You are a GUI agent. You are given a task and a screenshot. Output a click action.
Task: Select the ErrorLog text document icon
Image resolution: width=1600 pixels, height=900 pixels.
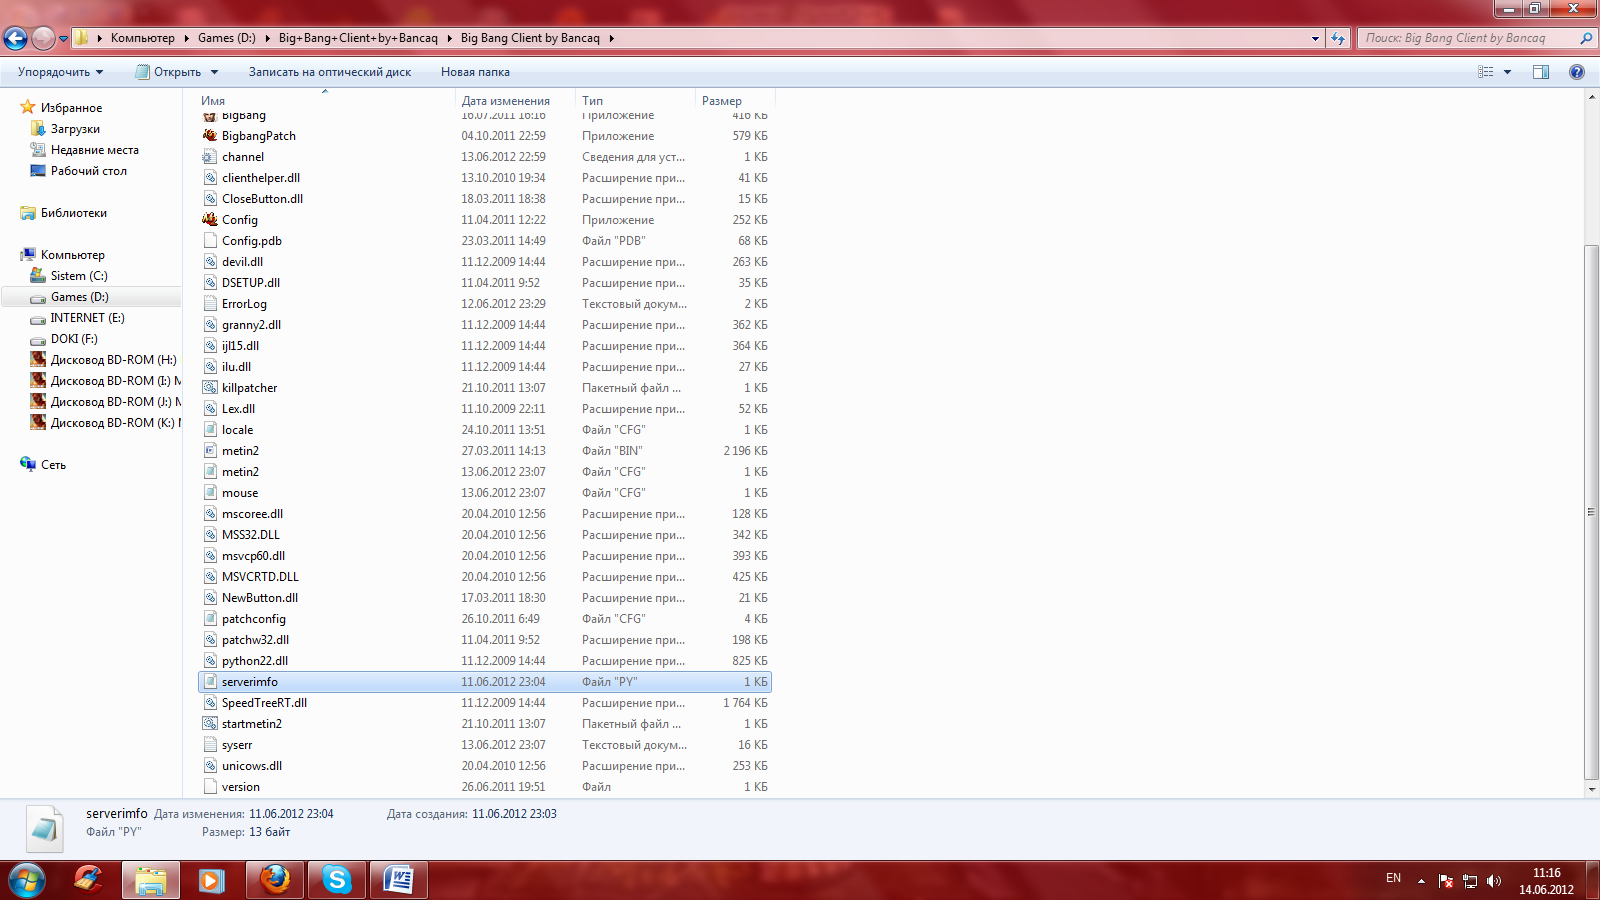(x=210, y=304)
